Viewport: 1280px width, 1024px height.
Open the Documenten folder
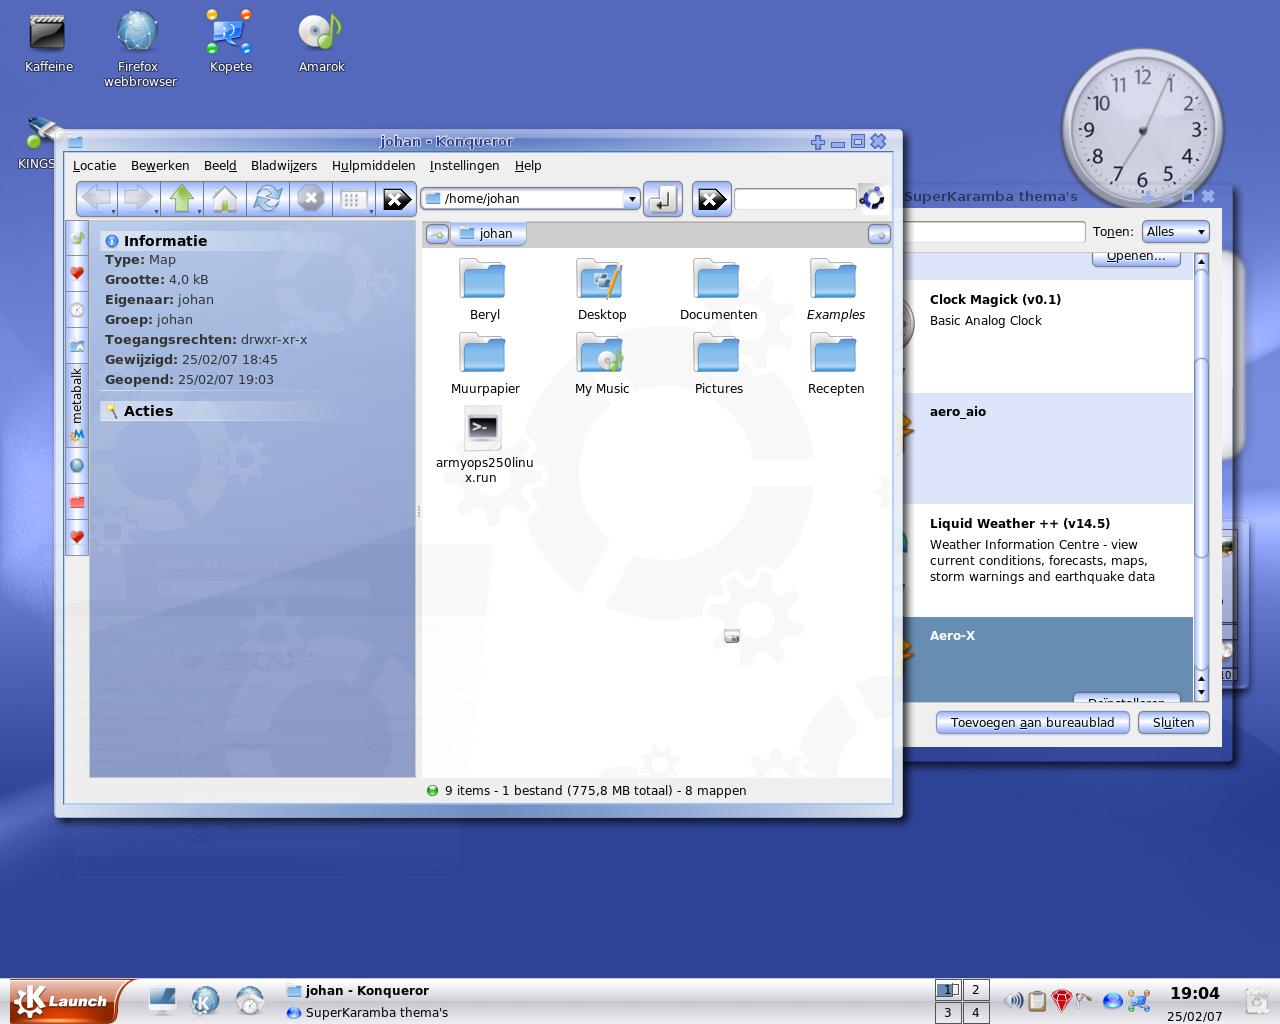(718, 289)
